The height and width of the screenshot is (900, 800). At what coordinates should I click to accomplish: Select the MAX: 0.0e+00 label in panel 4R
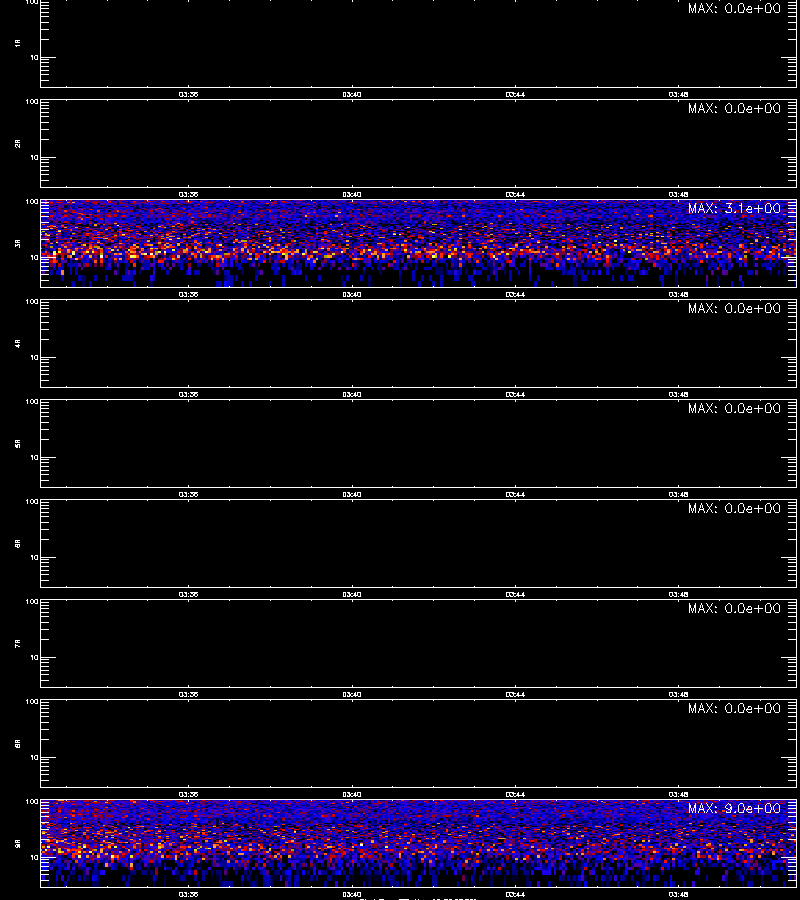click(x=734, y=308)
